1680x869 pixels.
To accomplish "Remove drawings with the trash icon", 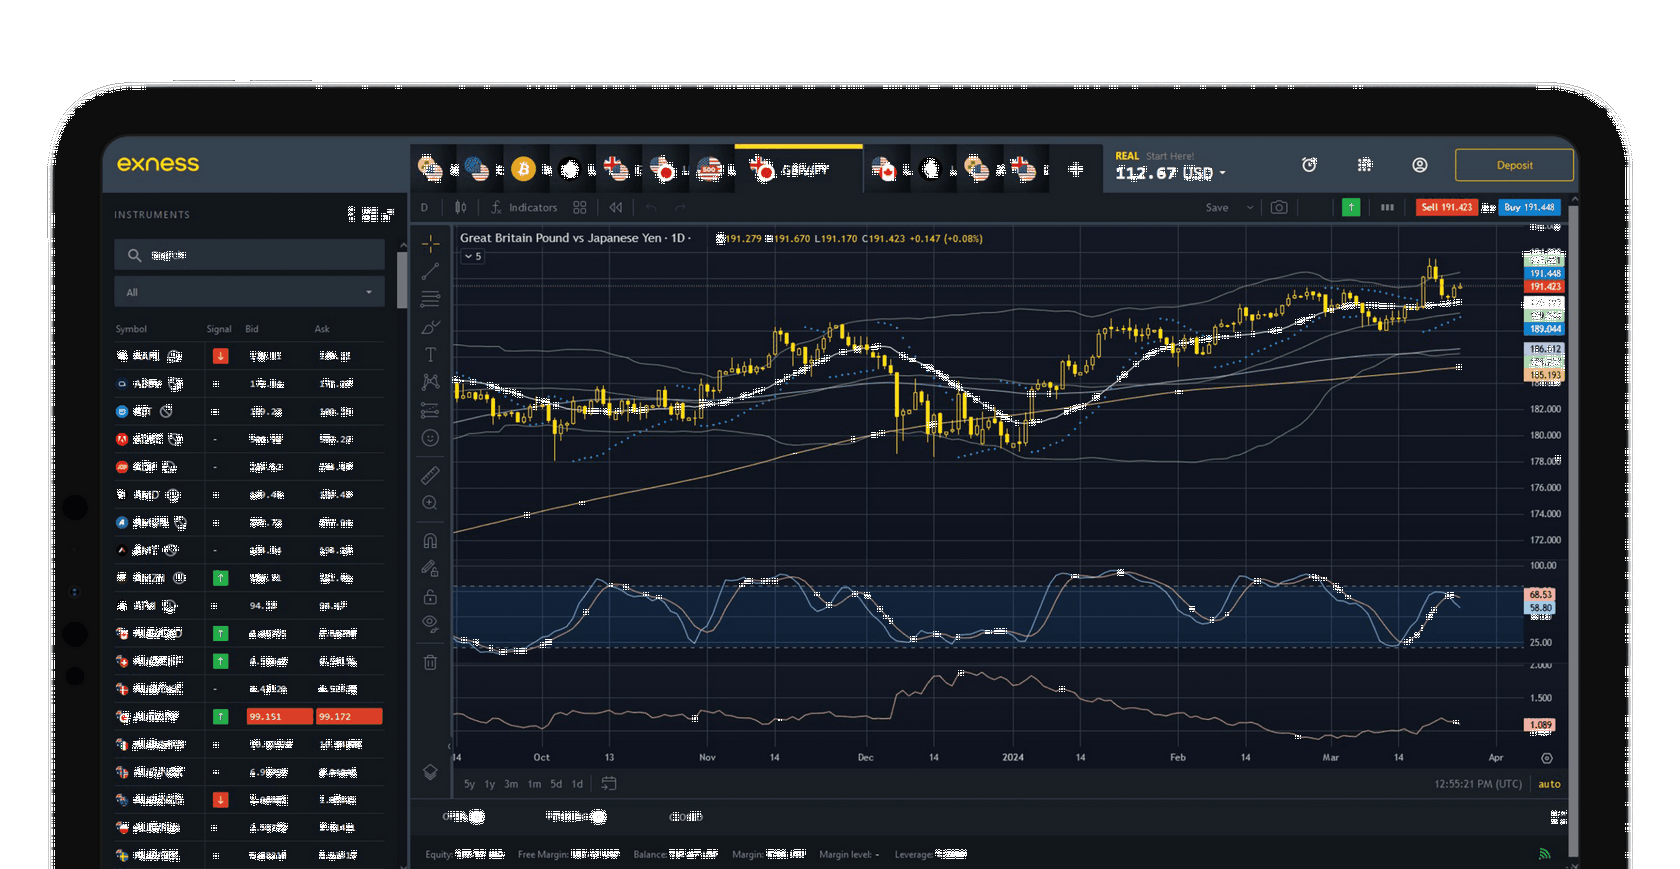I will tap(430, 662).
